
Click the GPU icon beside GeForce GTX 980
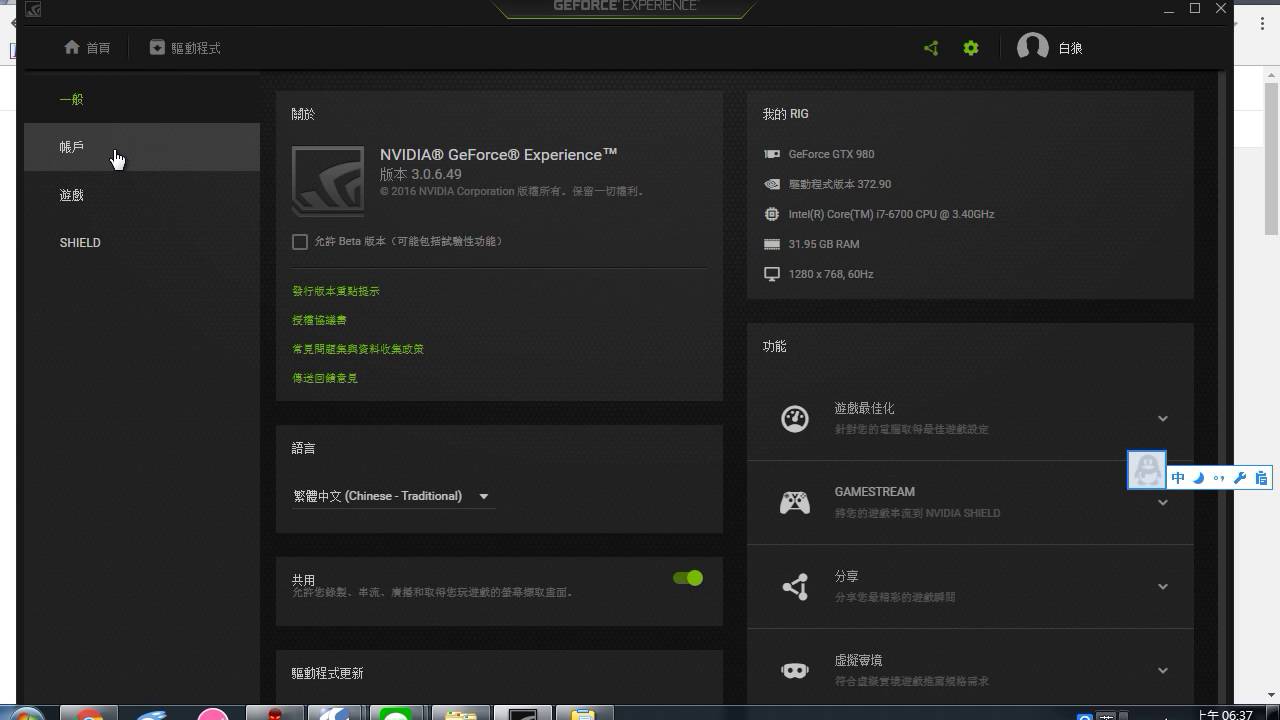click(x=772, y=154)
